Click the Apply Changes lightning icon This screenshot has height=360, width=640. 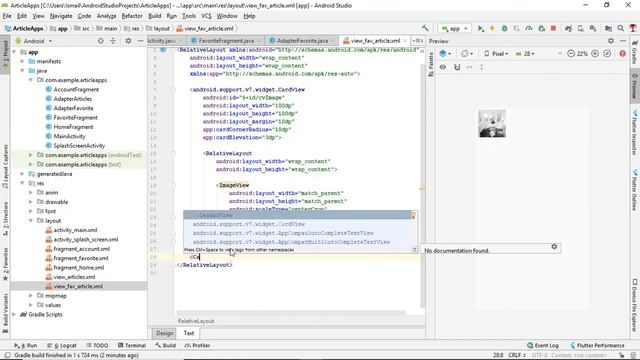pos(492,29)
